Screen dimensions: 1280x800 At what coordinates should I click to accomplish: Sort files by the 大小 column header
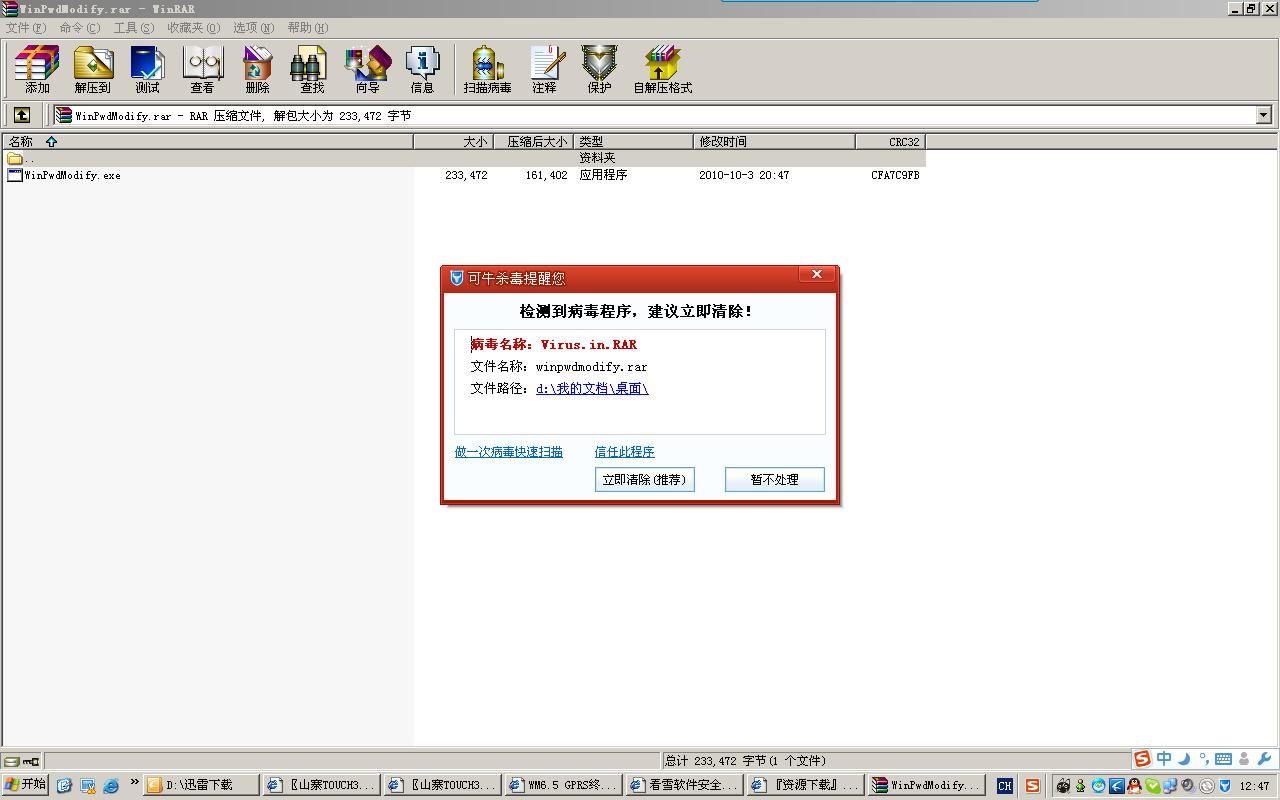[x=453, y=142]
